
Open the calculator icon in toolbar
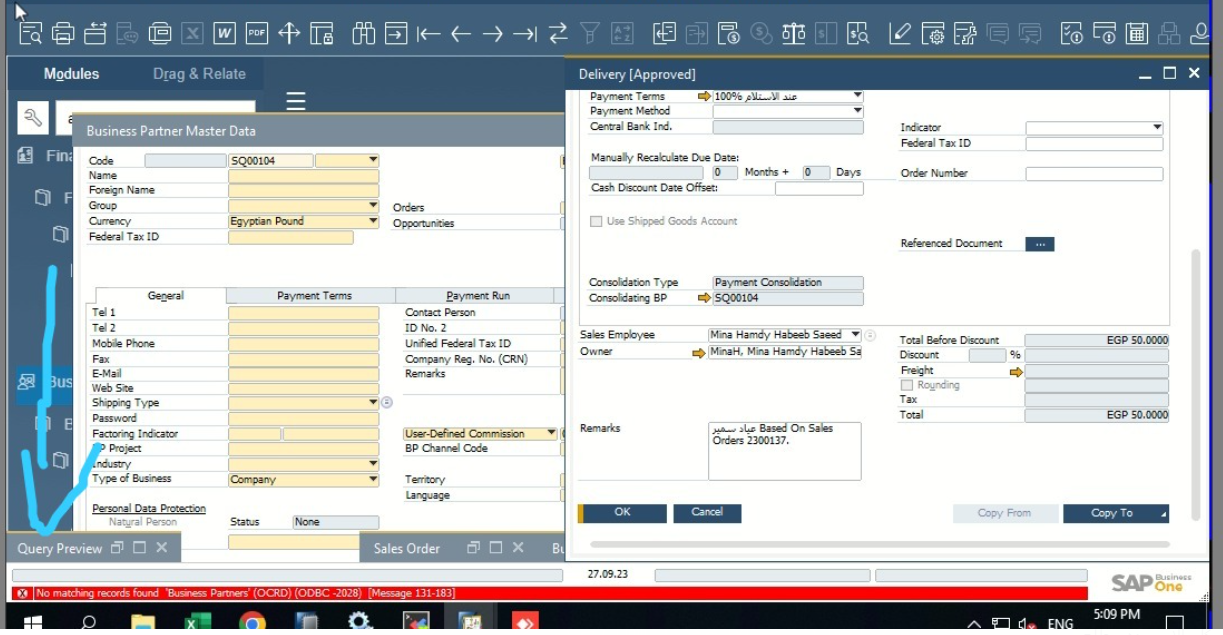click(1136, 34)
